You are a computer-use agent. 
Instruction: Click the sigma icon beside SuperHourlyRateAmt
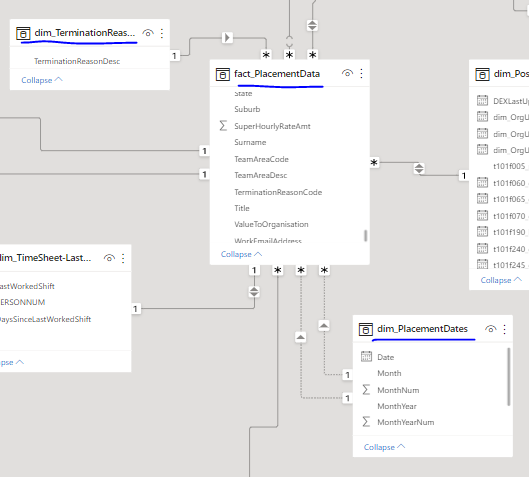[223, 125]
